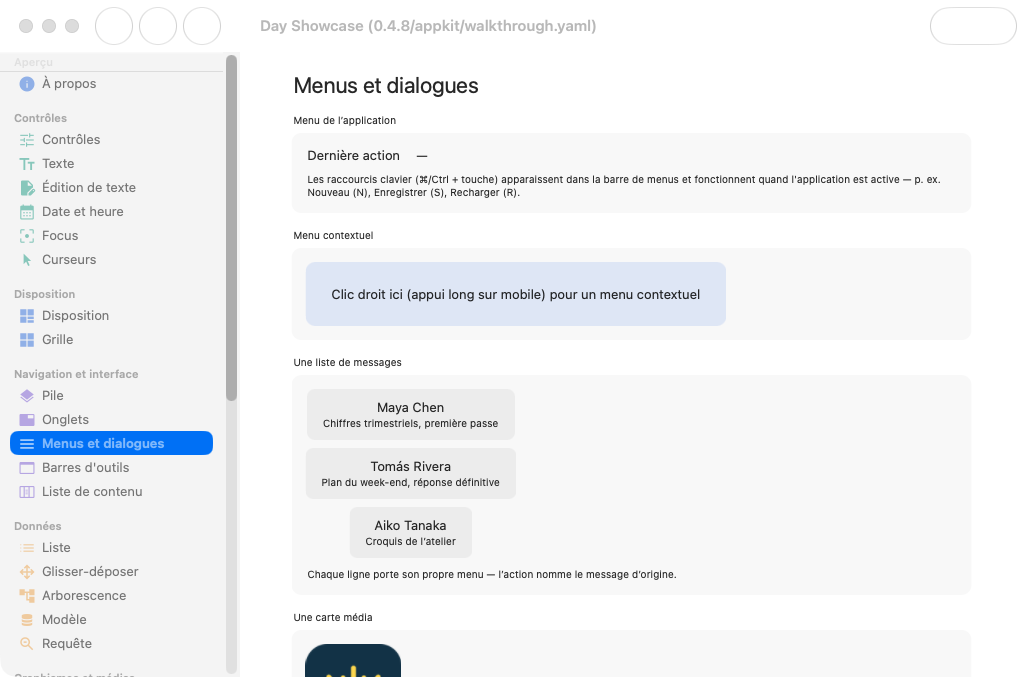The height and width of the screenshot is (677, 1024).
Task: Click the Une carte média label
Action: (x=333, y=618)
